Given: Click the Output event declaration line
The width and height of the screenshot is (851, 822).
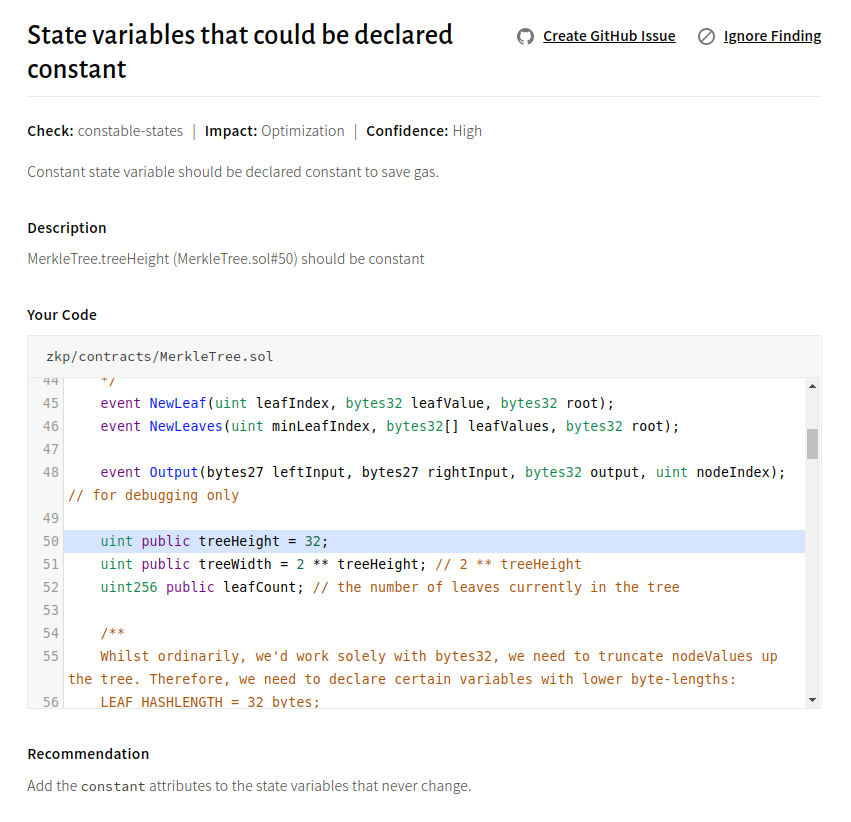Looking at the screenshot, I should pyautogui.click(x=442, y=472).
